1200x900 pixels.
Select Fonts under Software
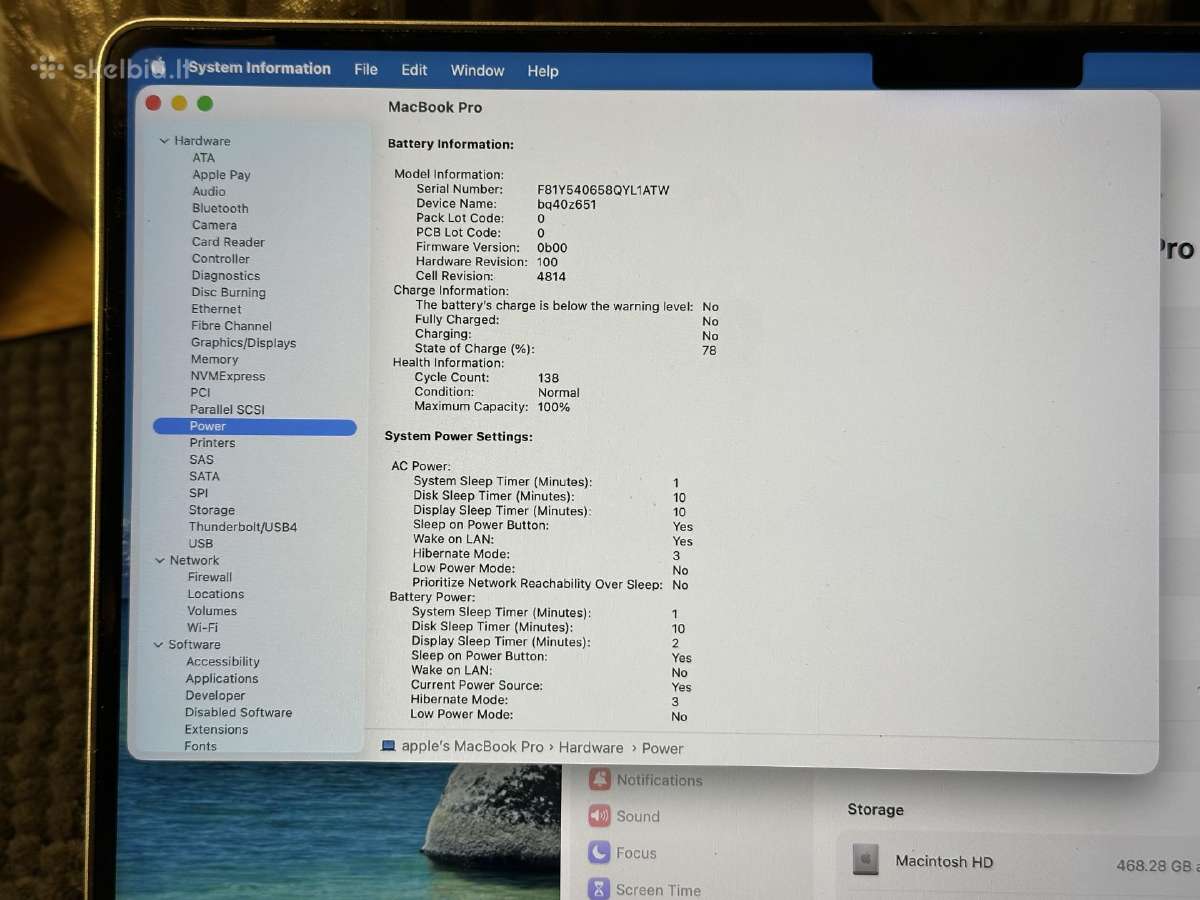pos(200,746)
